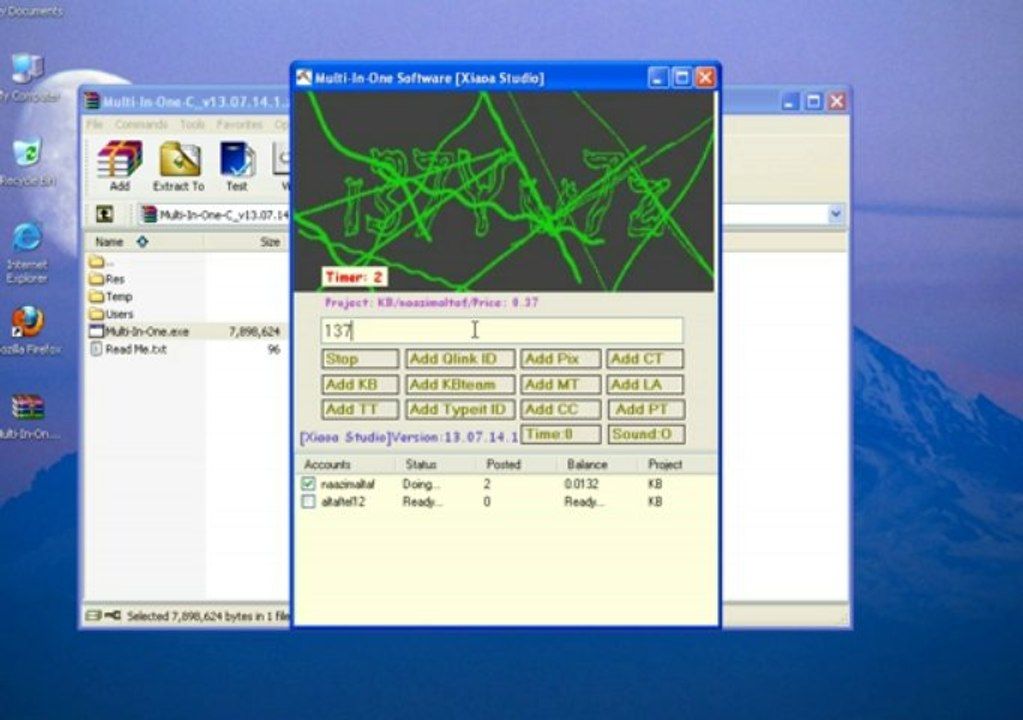Click the Xiaoa Studio Version label
This screenshot has width=1023, height=720.
[409, 437]
